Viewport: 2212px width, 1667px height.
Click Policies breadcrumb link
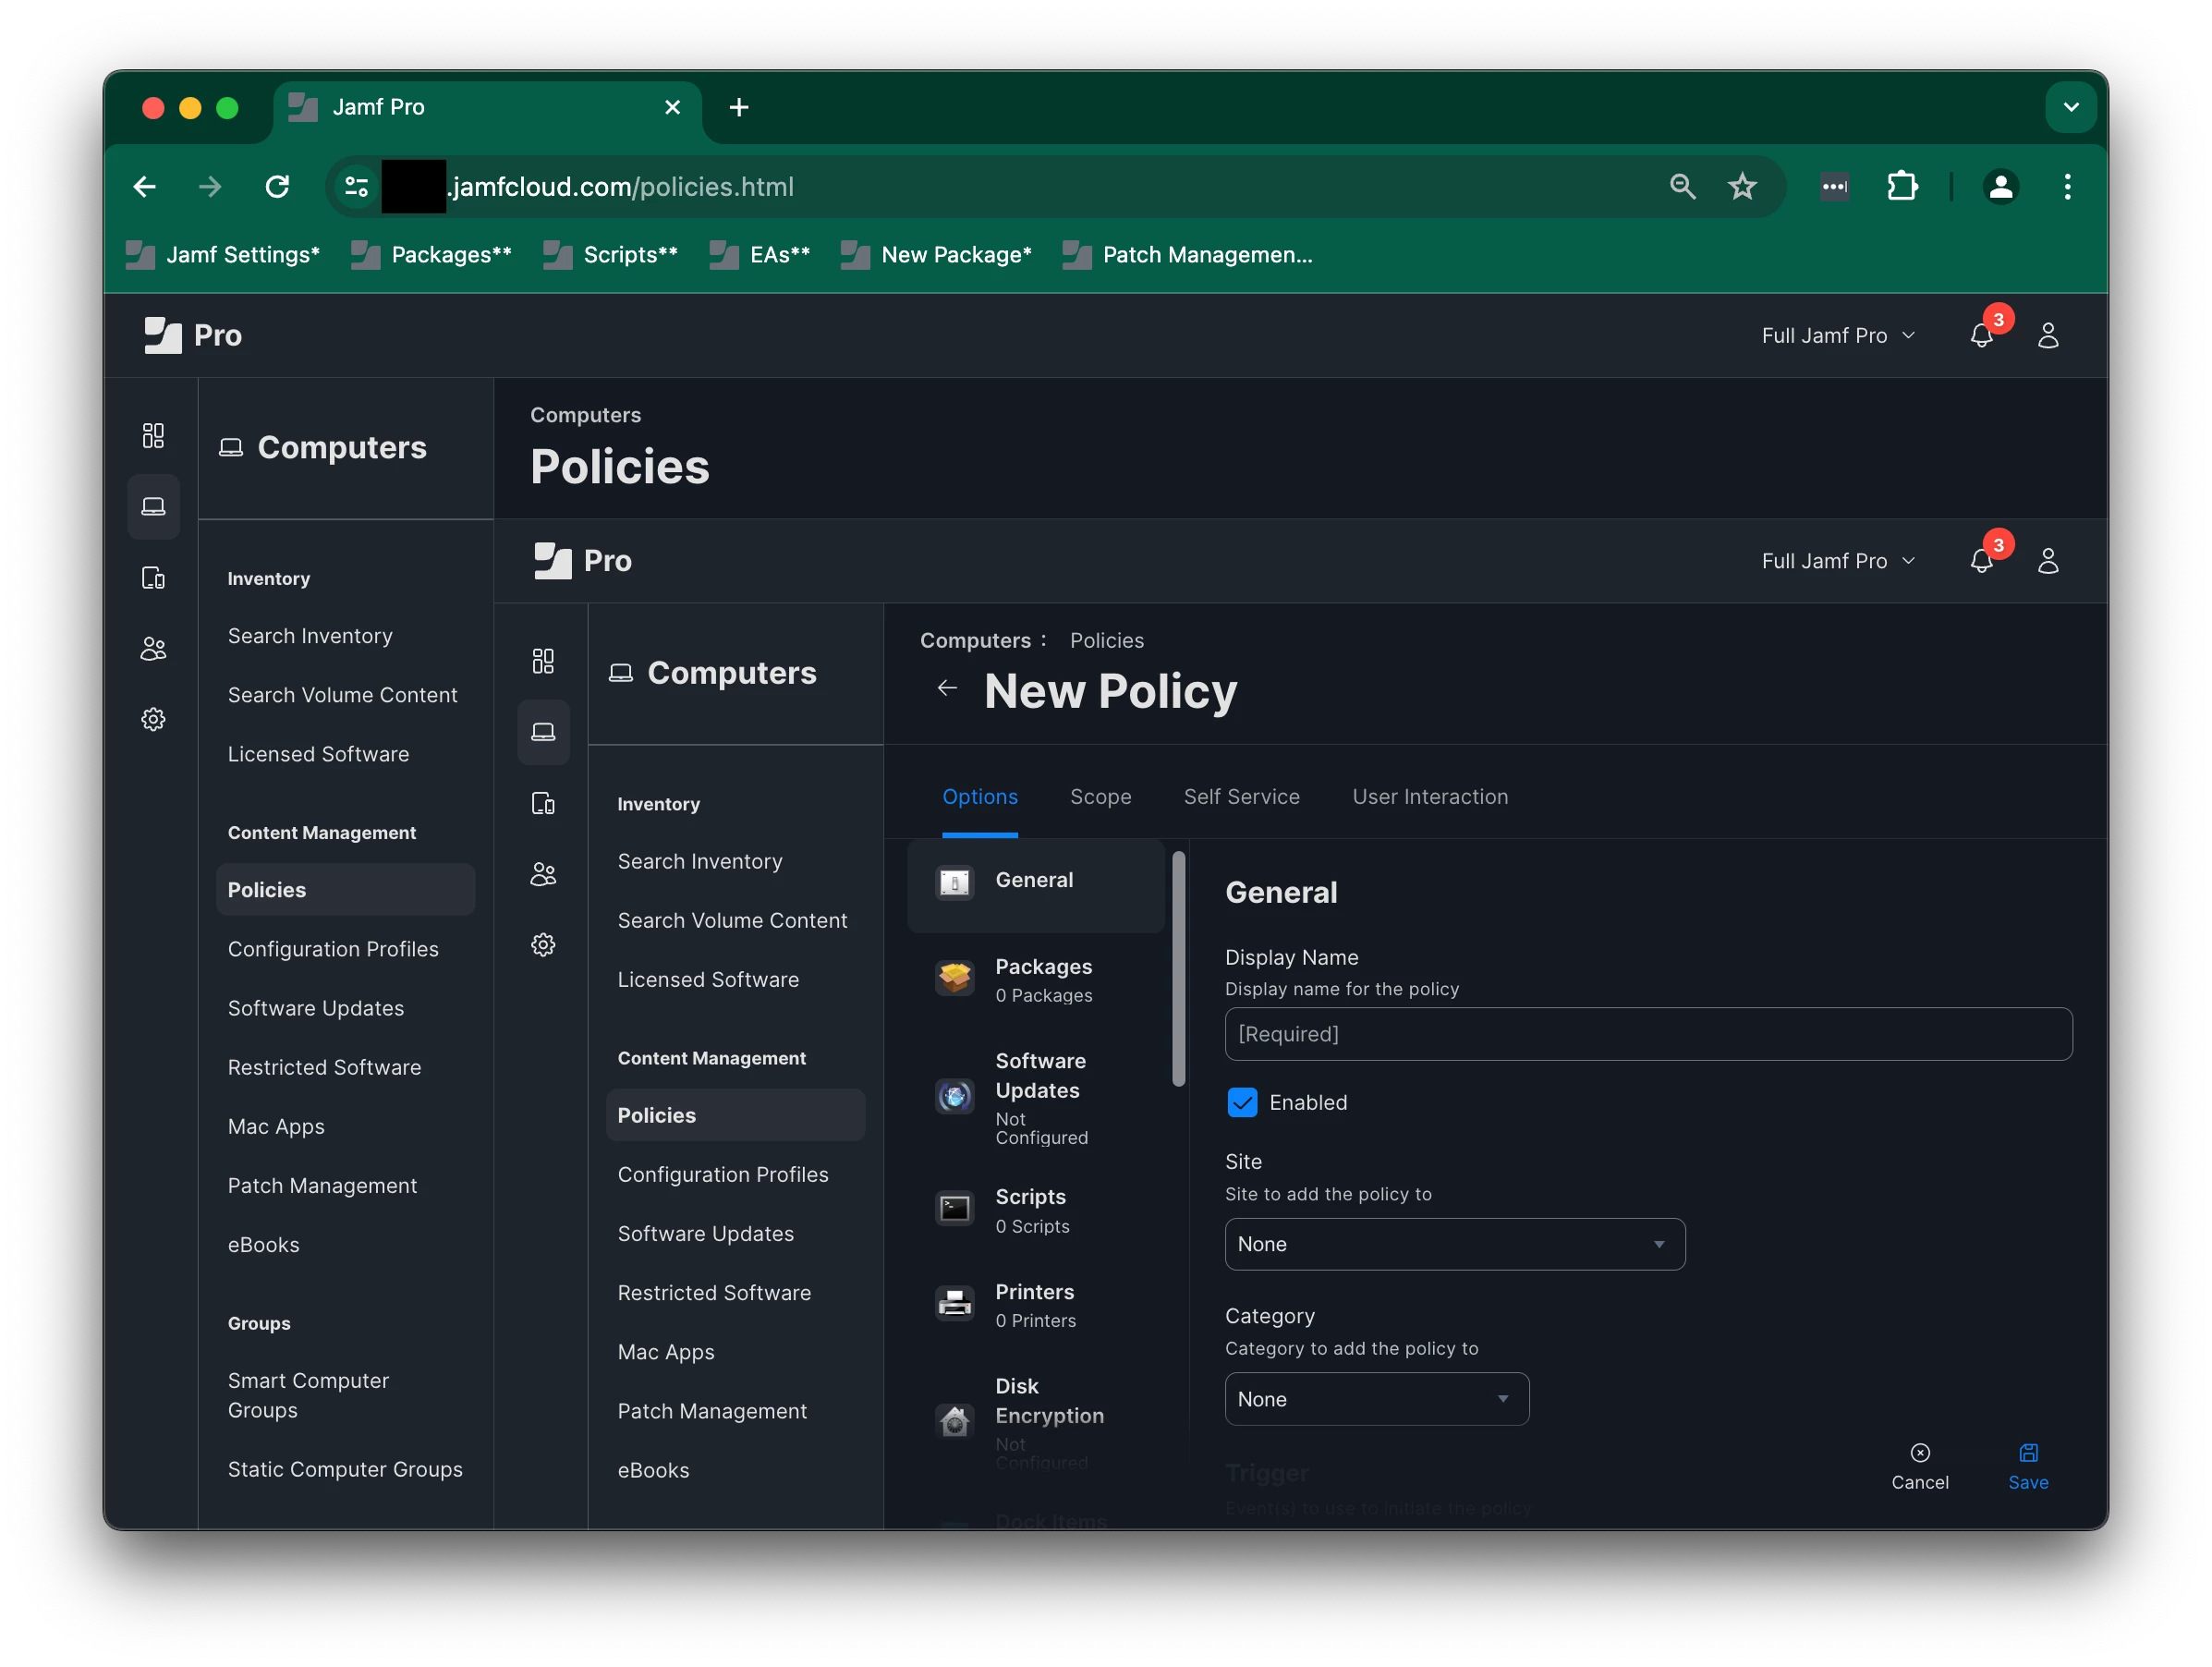click(x=1106, y=640)
